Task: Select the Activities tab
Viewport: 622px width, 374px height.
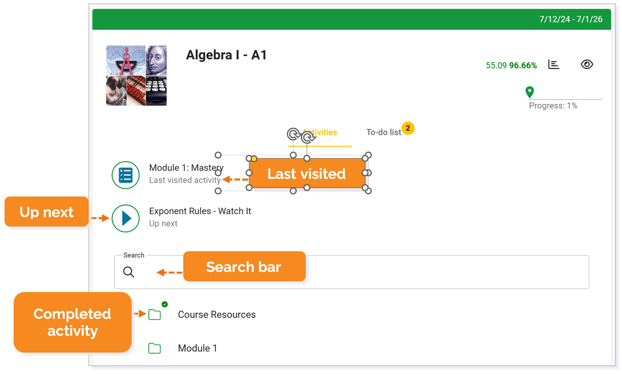Action: point(320,132)
